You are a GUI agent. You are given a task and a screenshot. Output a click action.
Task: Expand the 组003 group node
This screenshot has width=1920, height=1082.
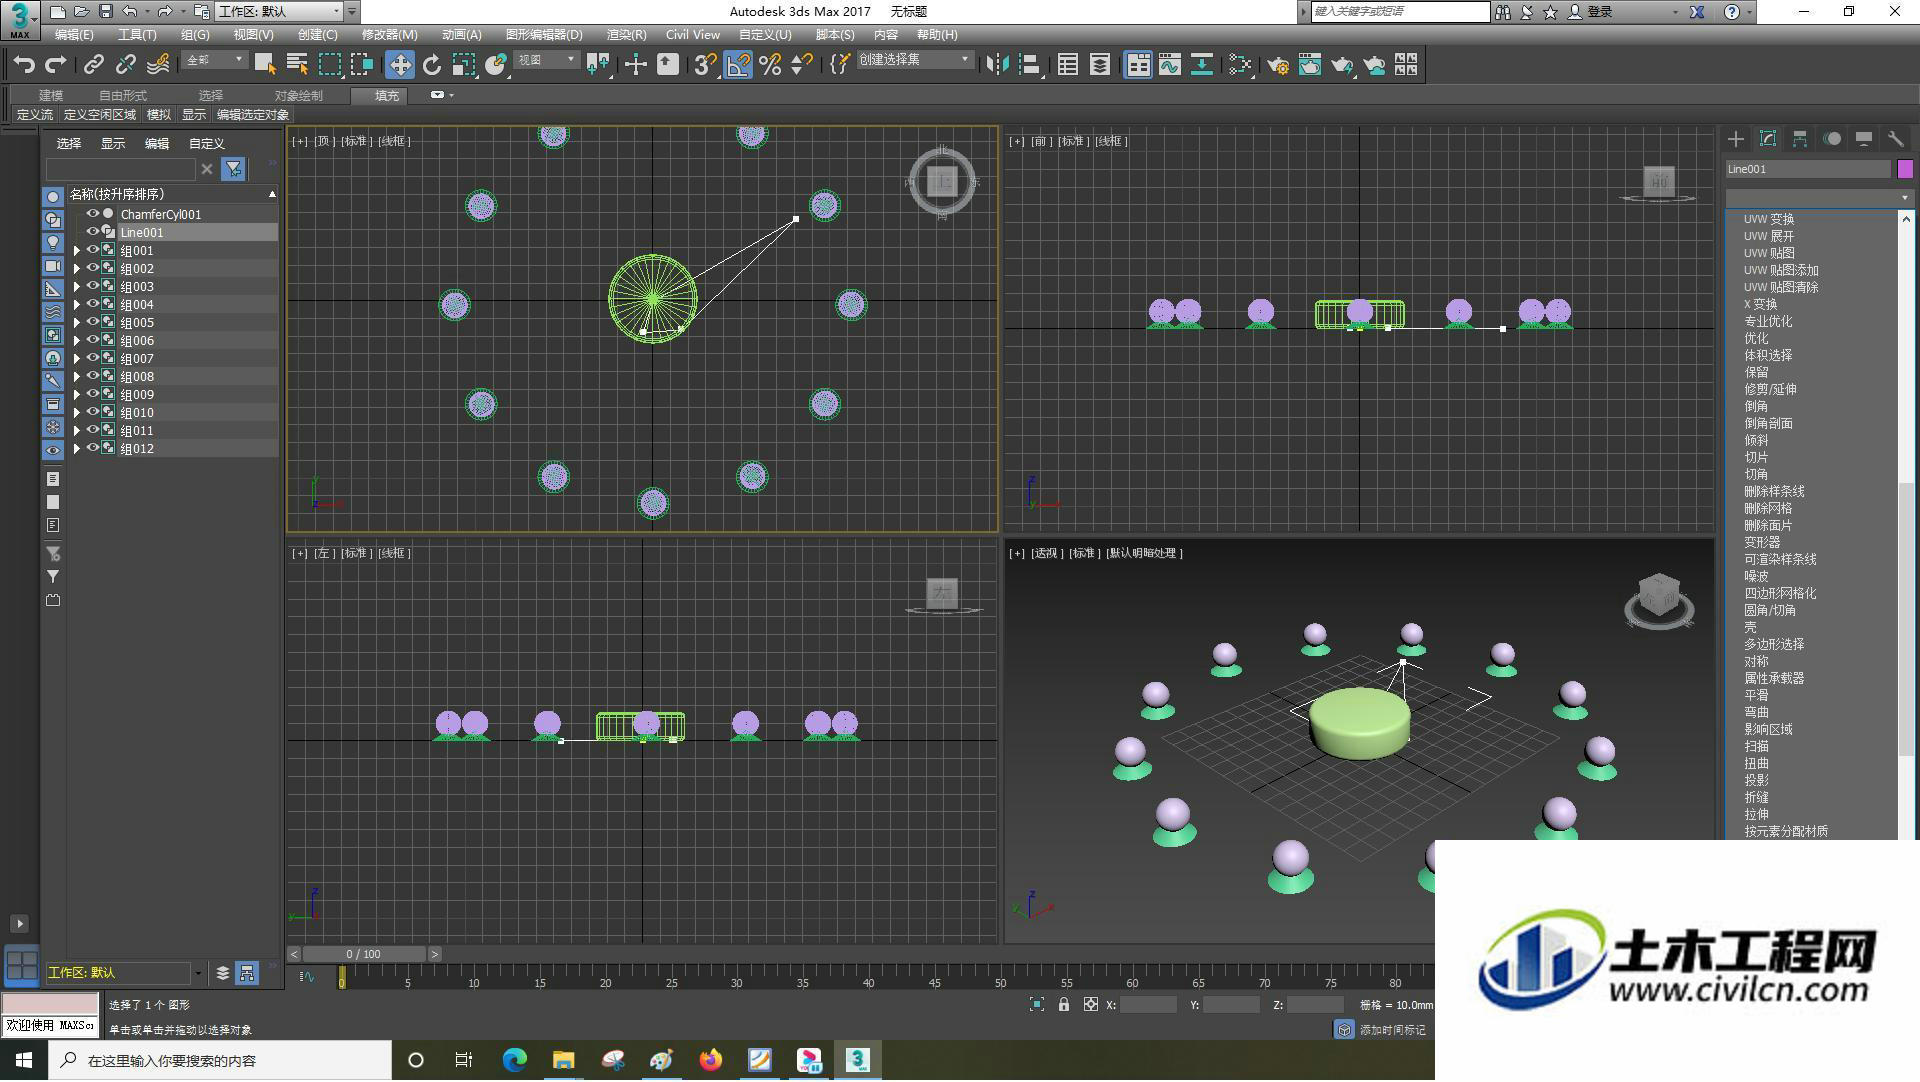coord(77,287)
